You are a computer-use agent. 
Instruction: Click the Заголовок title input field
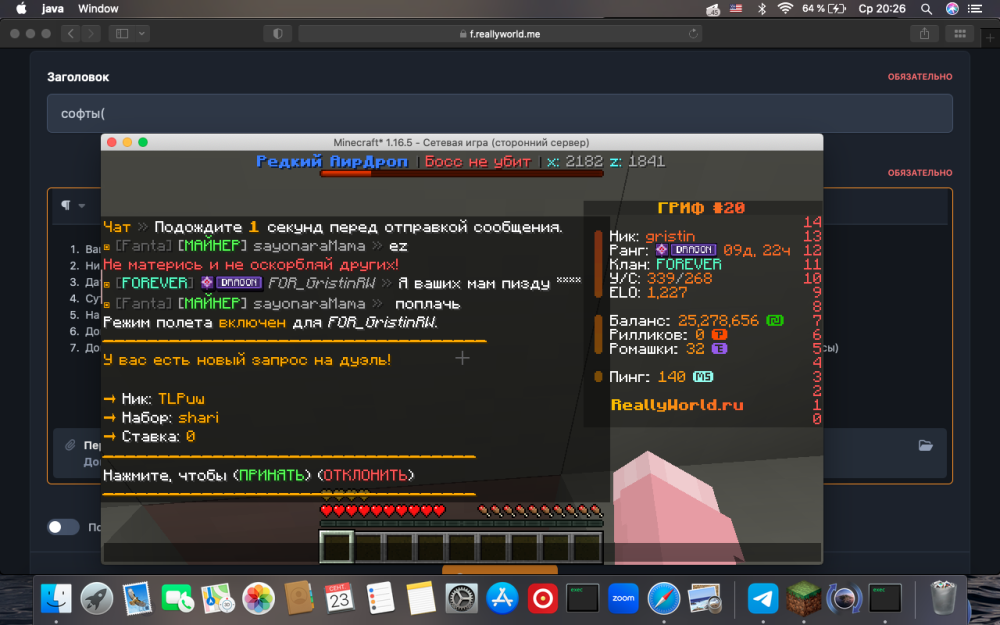pyautogui.click(x=500, y=114)
